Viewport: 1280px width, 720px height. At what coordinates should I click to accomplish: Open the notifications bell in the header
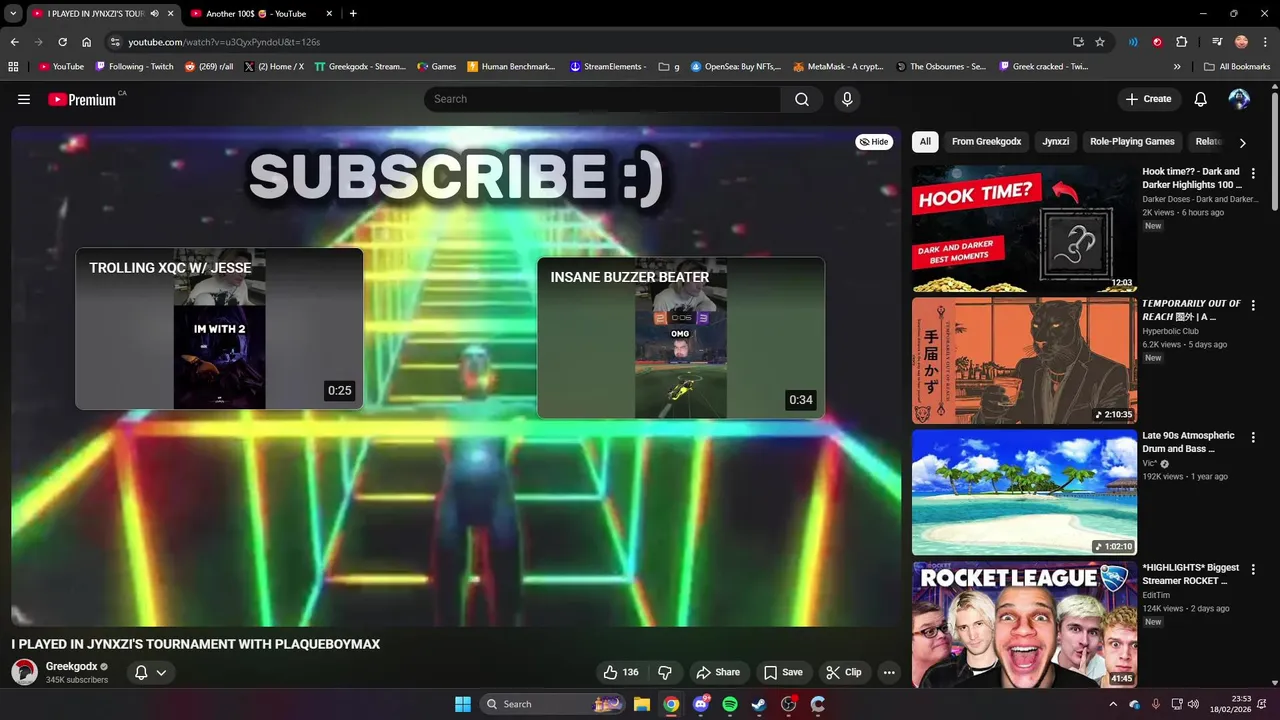[x=1201, y=99]
